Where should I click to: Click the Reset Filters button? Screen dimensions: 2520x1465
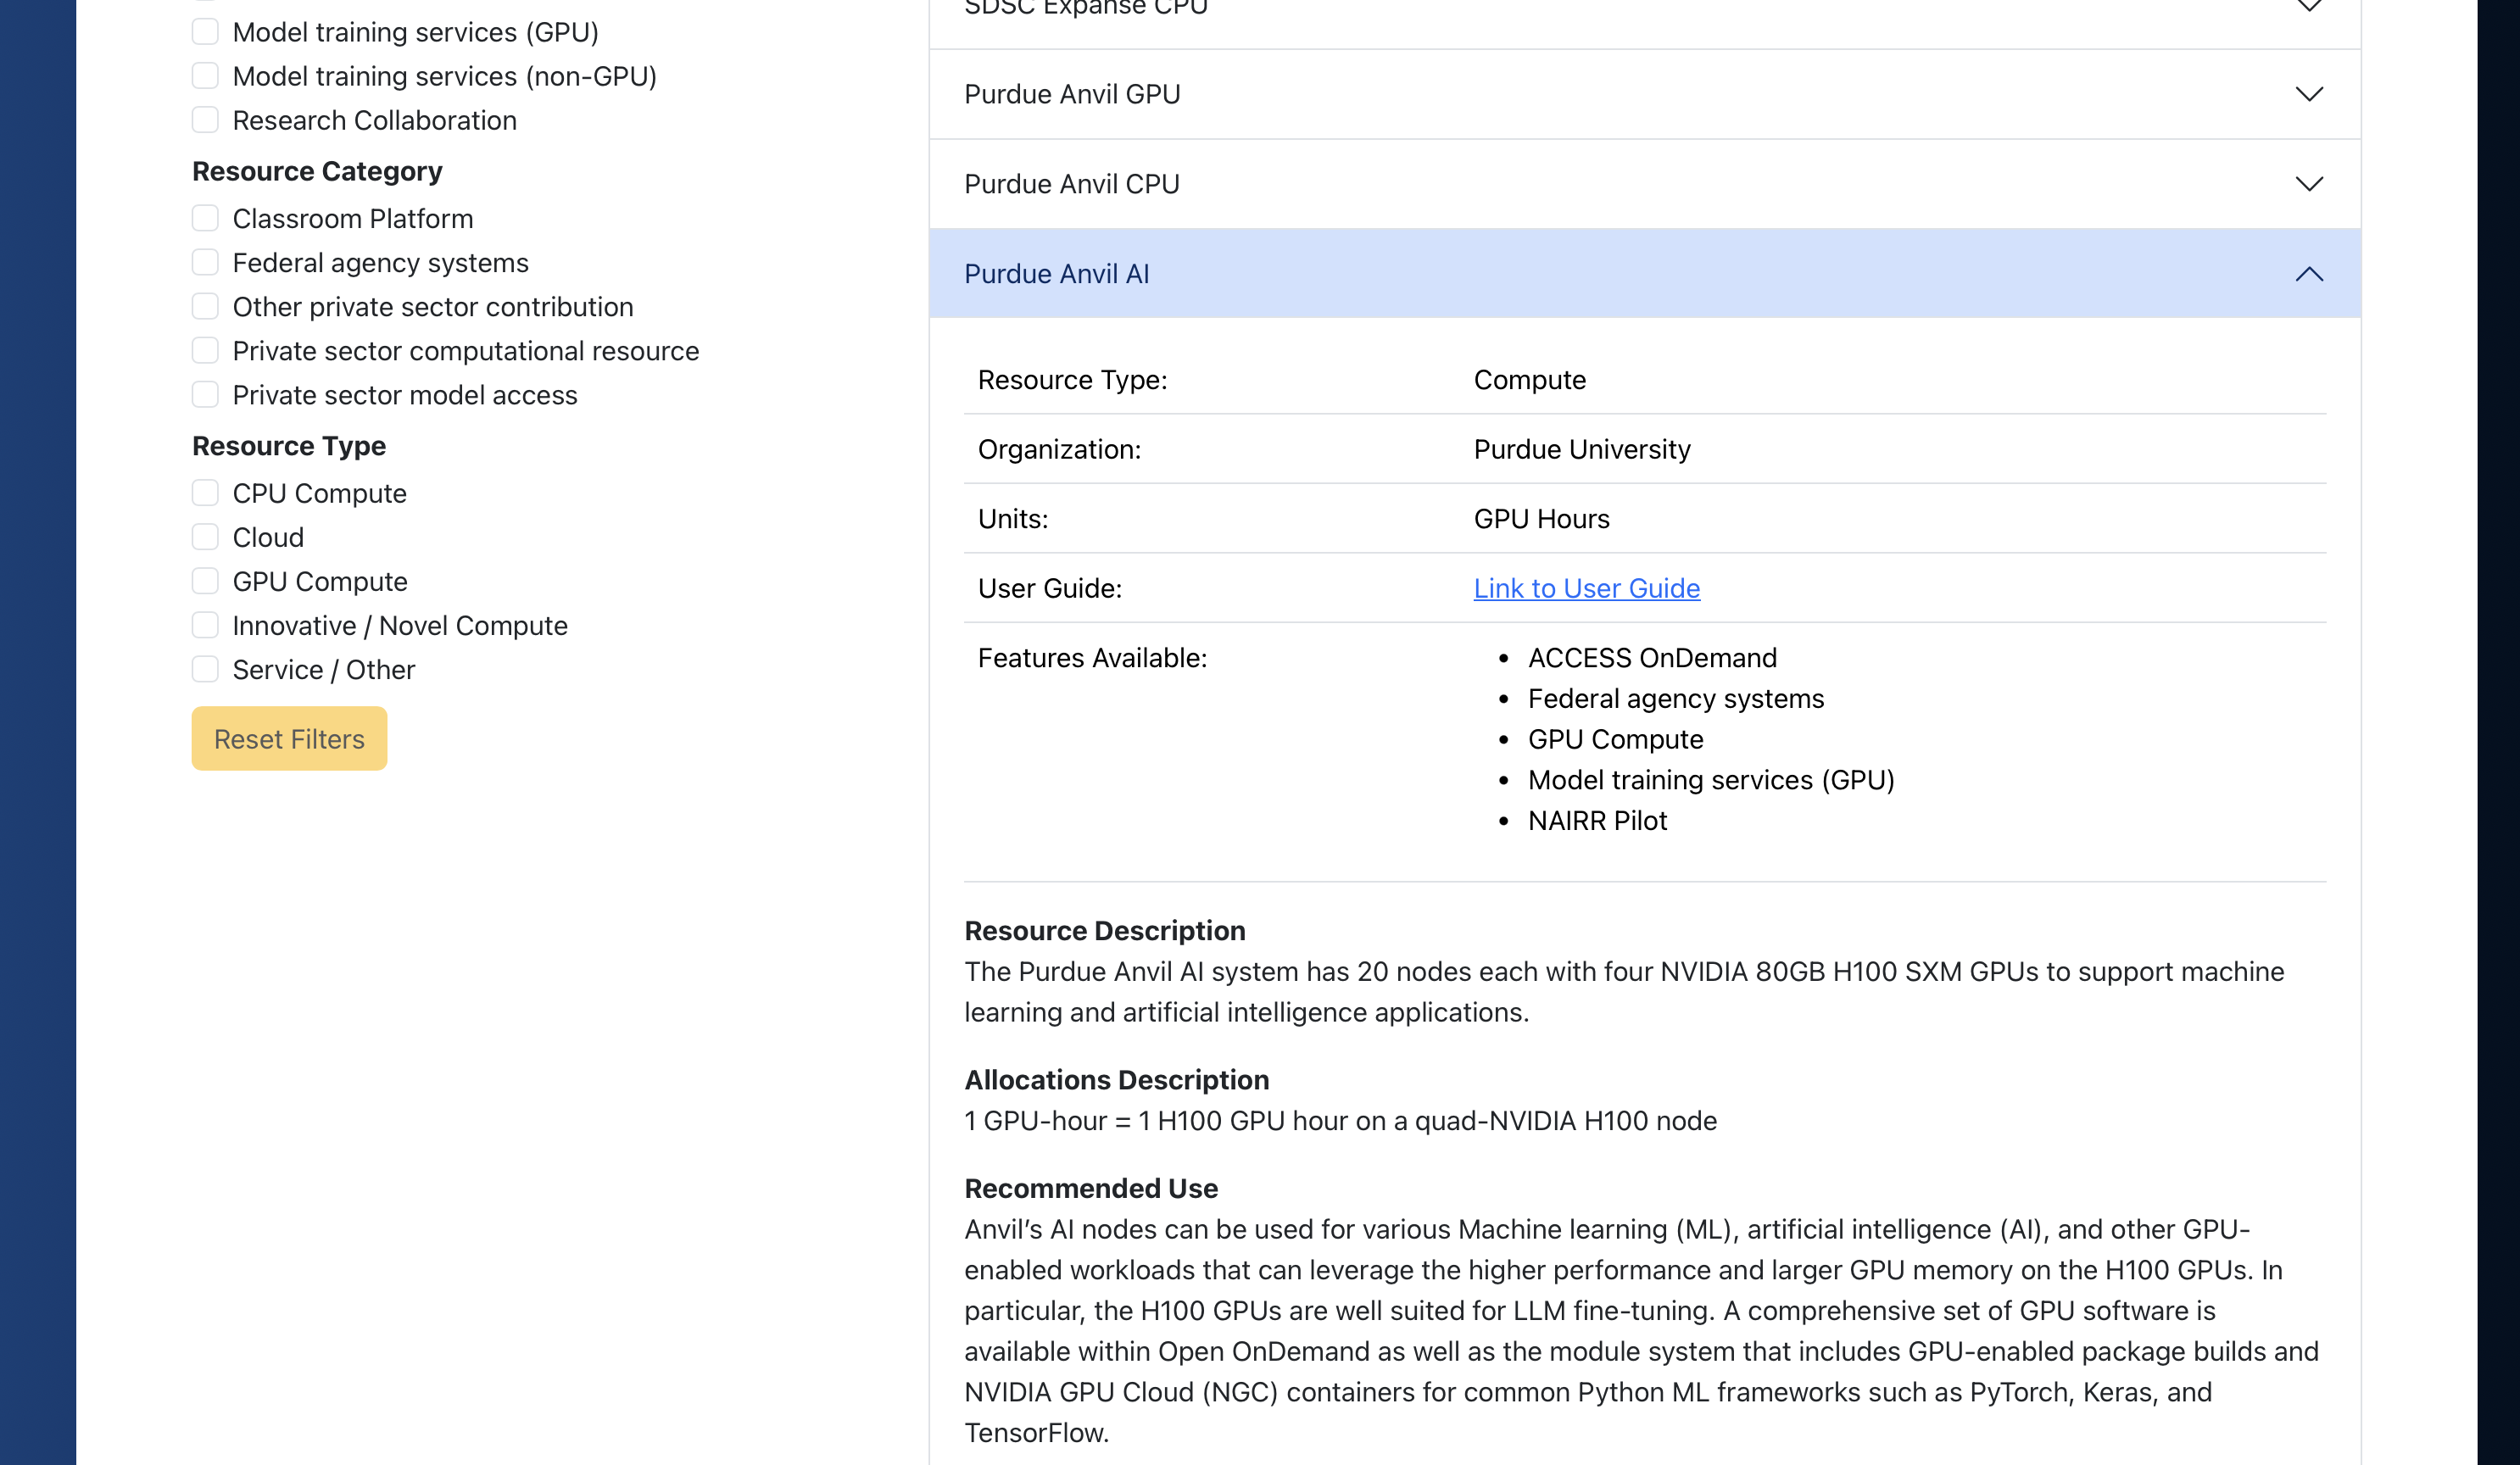tap(289, 739)
